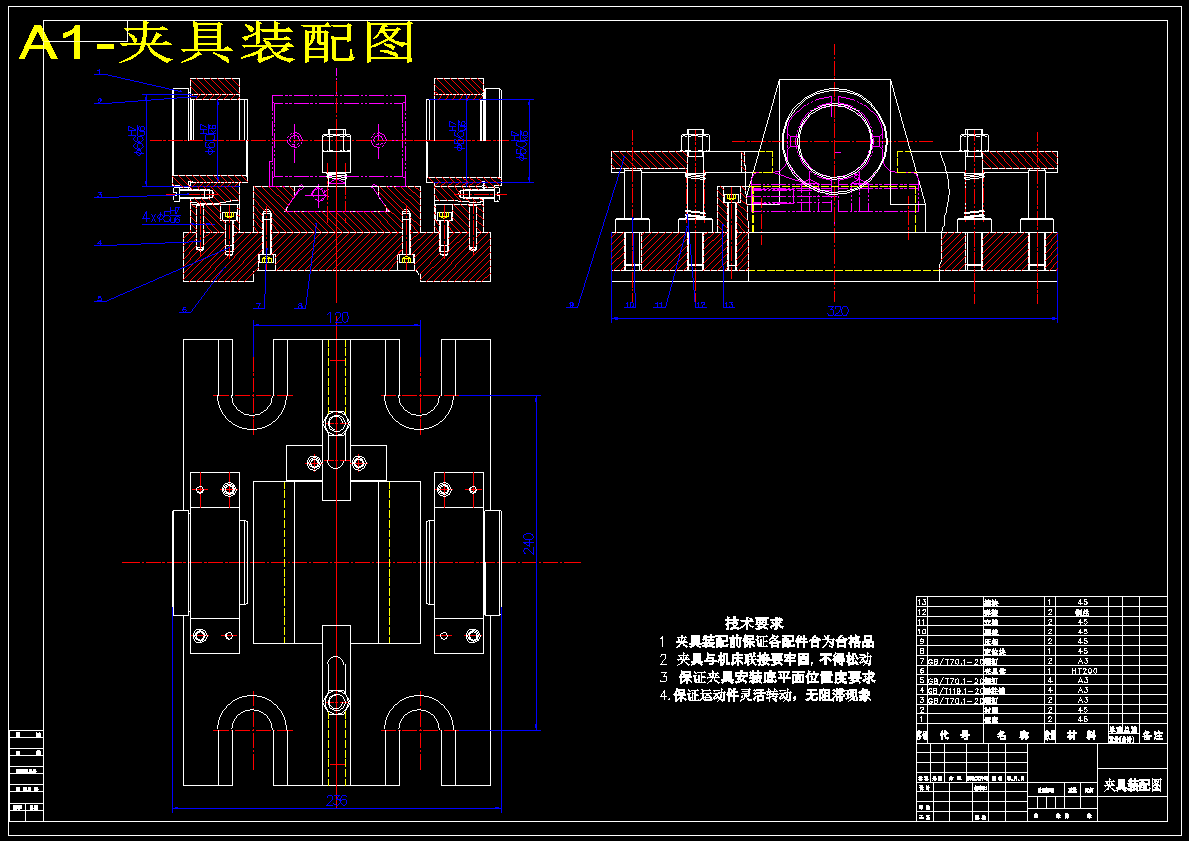Click requirement line '2 夹具与机床联接要牢固'

[x=764, y=659]
